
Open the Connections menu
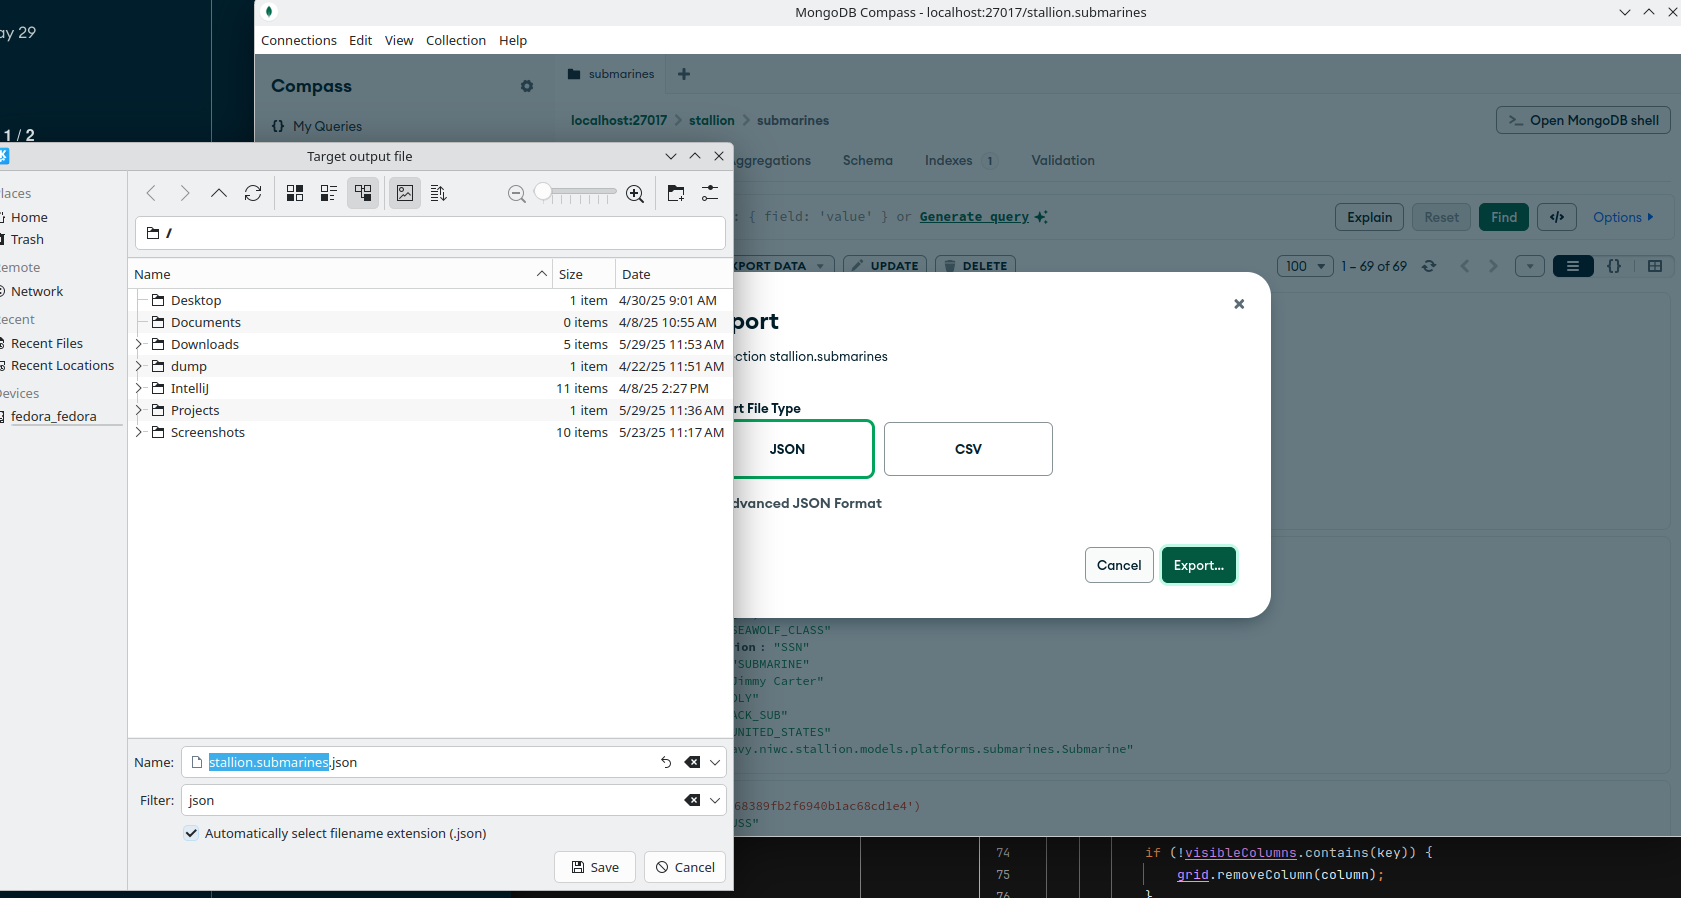click(298, 40)
